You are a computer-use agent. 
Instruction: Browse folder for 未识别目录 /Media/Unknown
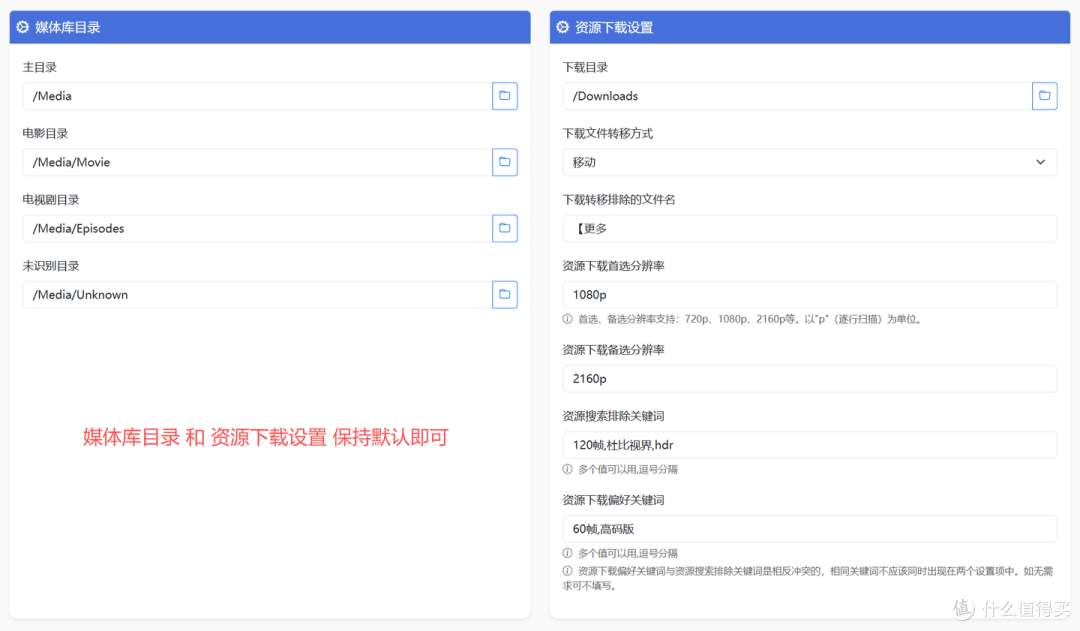tap(505, 294)
